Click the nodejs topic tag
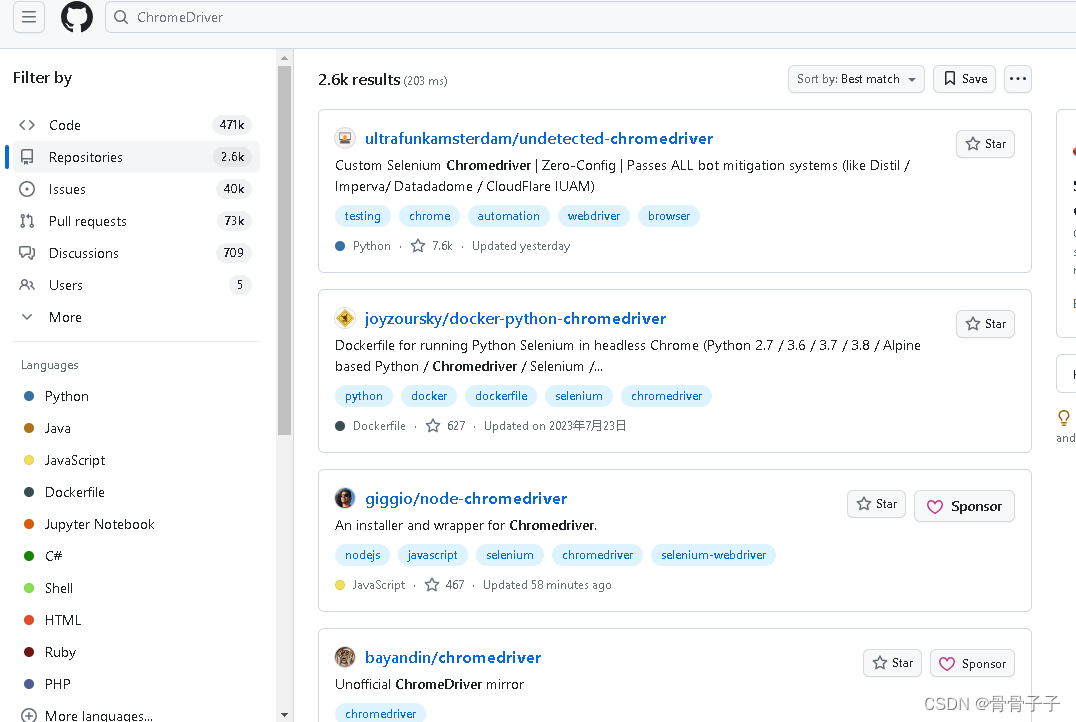 click(x=362, y=555)
